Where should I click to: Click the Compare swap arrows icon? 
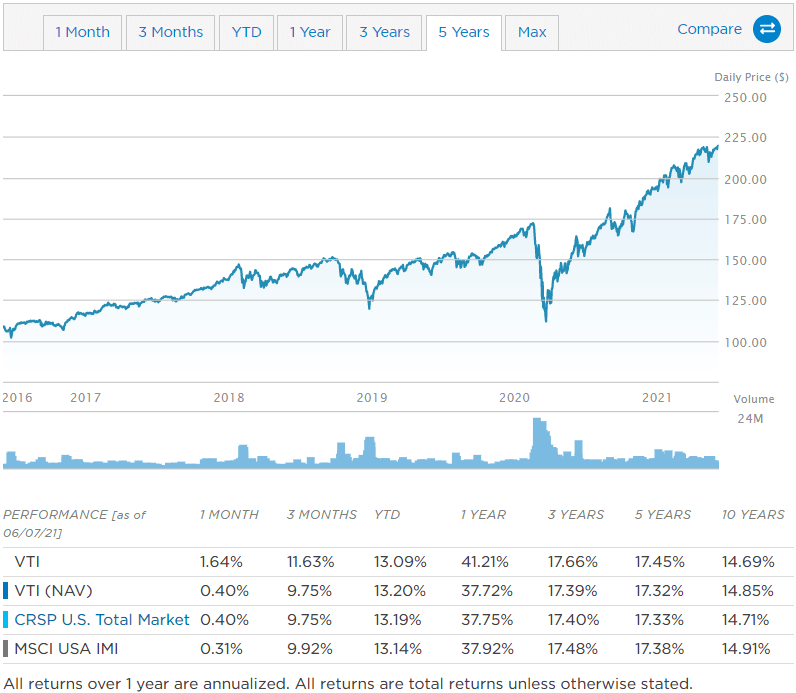pyautogui.click(x=767, y=29)
